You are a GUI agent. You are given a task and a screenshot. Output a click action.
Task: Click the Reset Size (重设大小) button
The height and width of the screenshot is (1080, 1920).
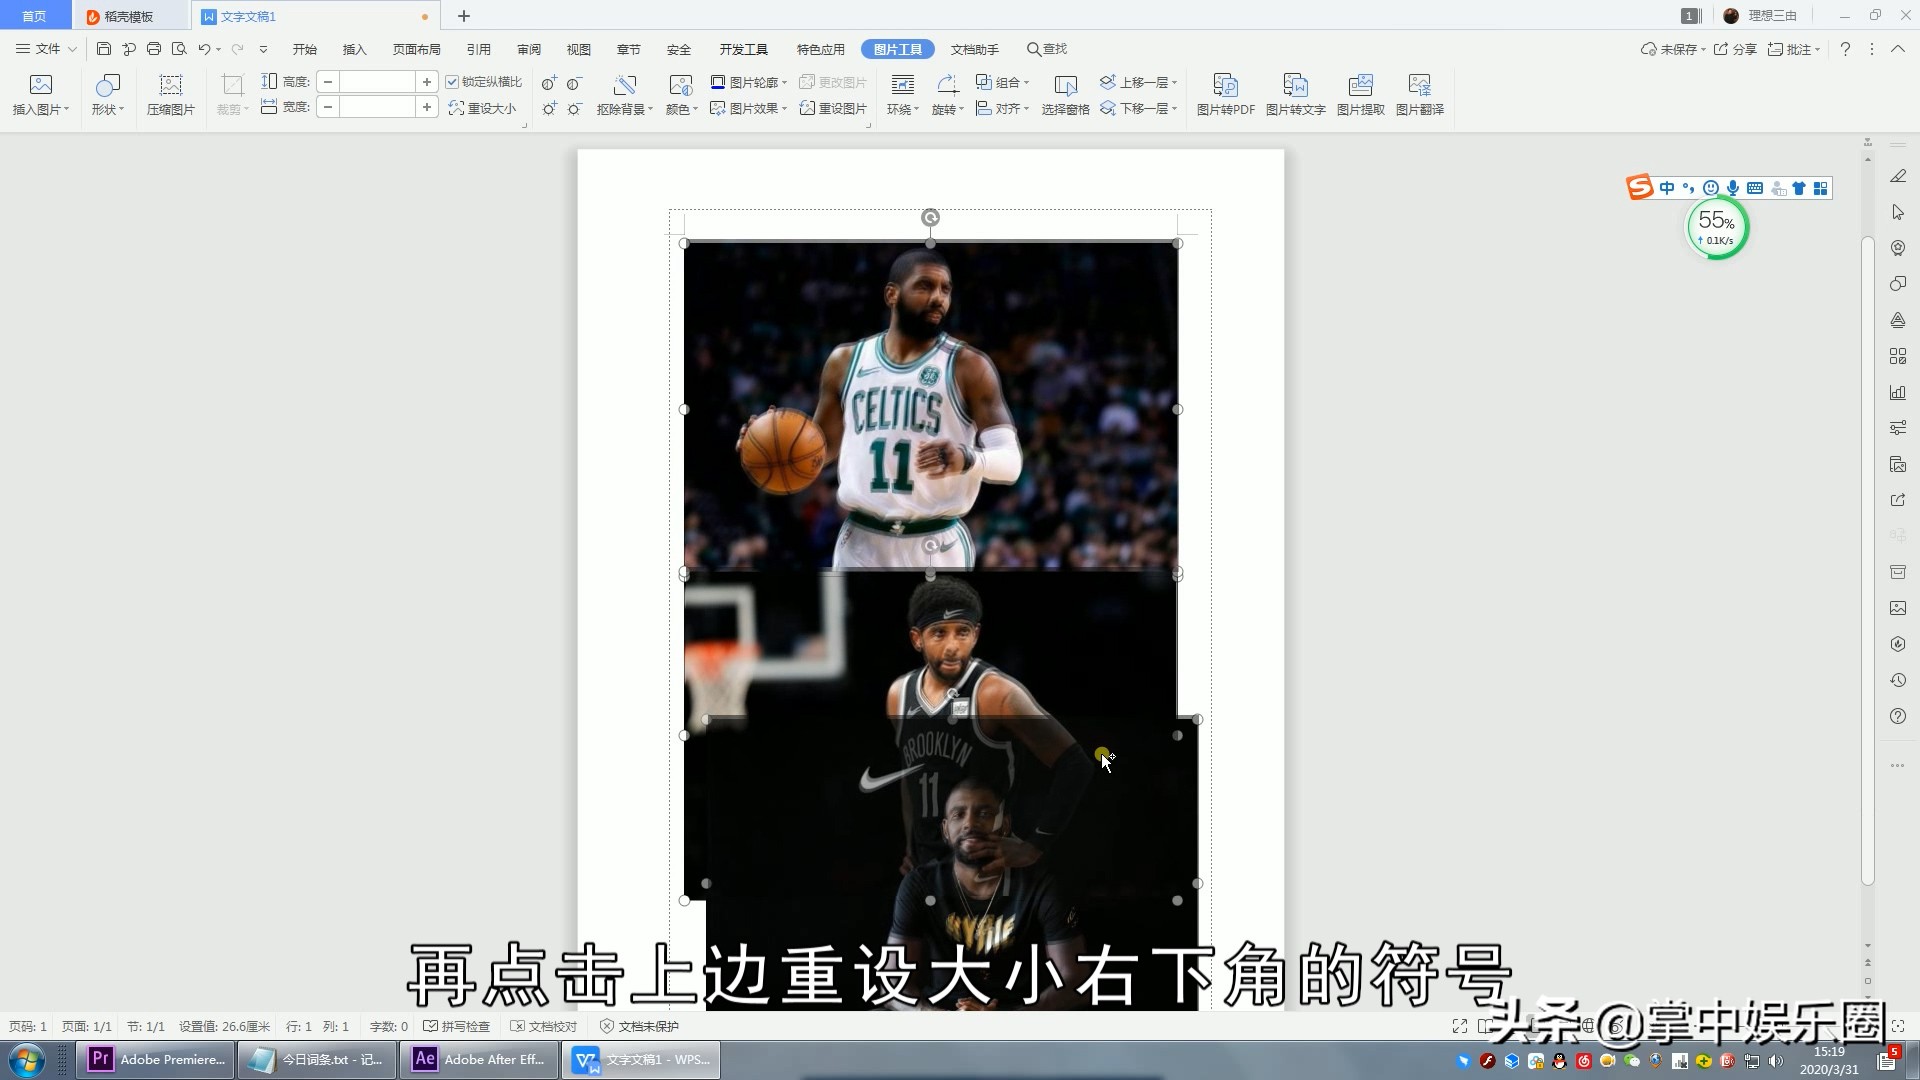click(x=482, y=108)
